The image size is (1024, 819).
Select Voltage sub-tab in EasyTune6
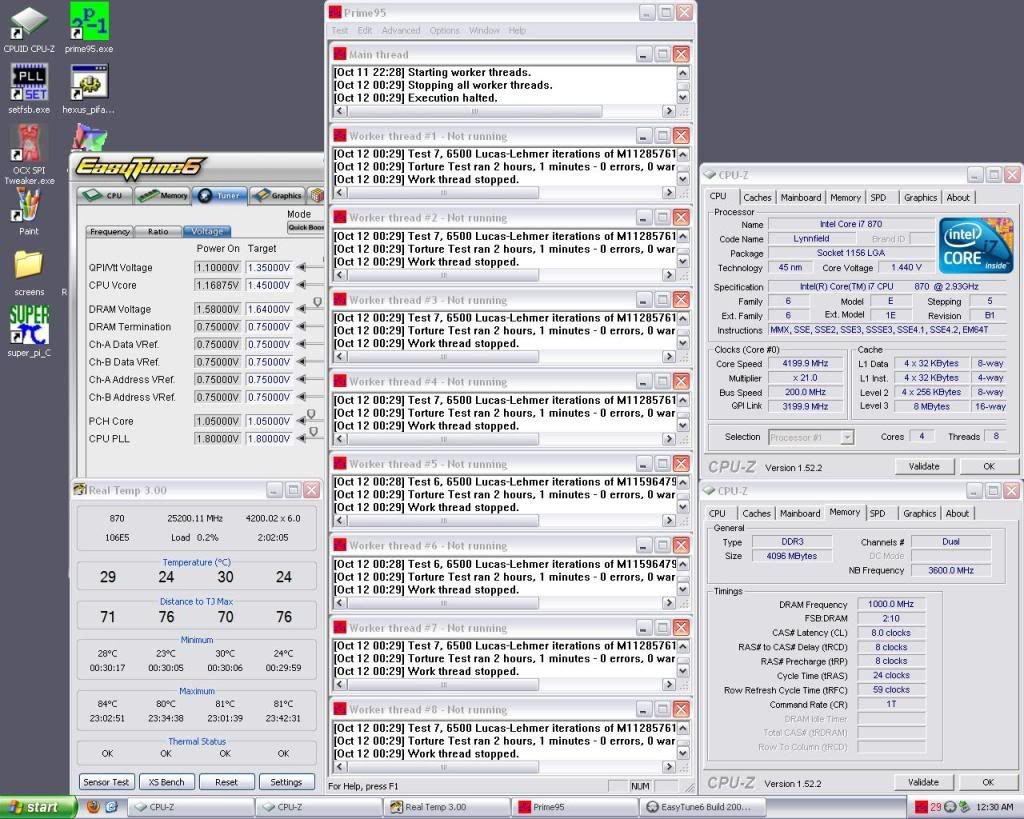click(x=207, y=232)
